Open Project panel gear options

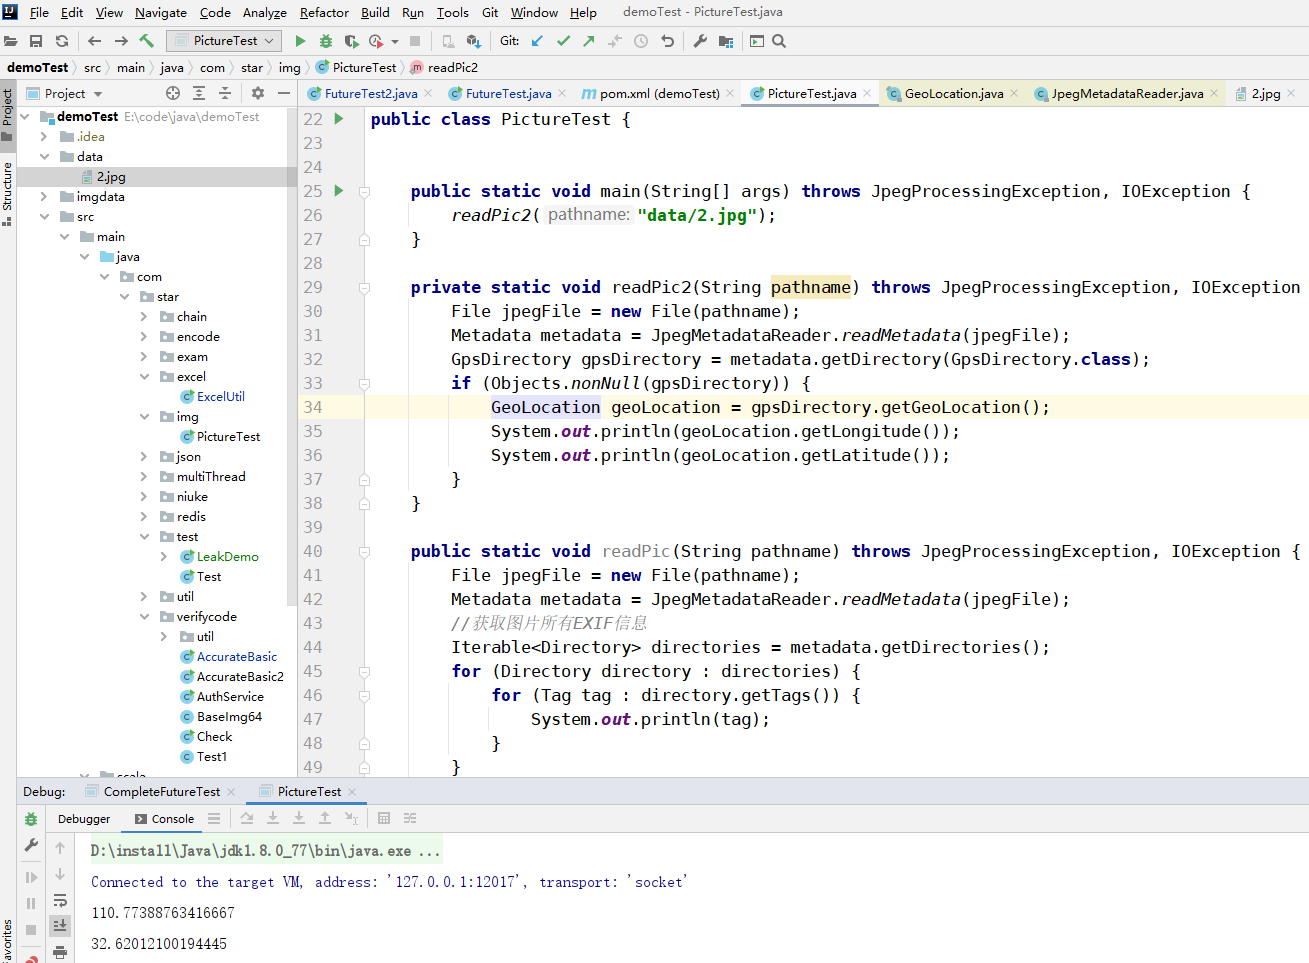[258, 93]
